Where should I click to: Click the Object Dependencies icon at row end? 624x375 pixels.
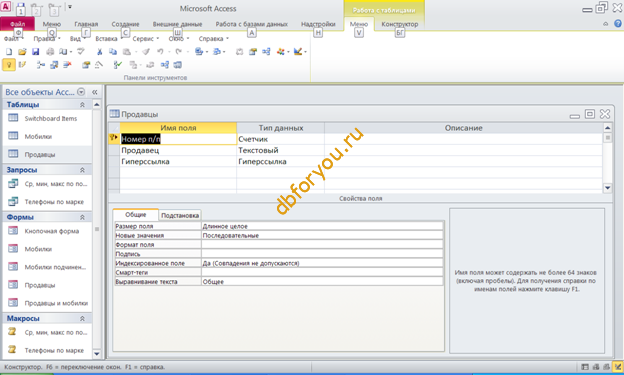[177, 64]
